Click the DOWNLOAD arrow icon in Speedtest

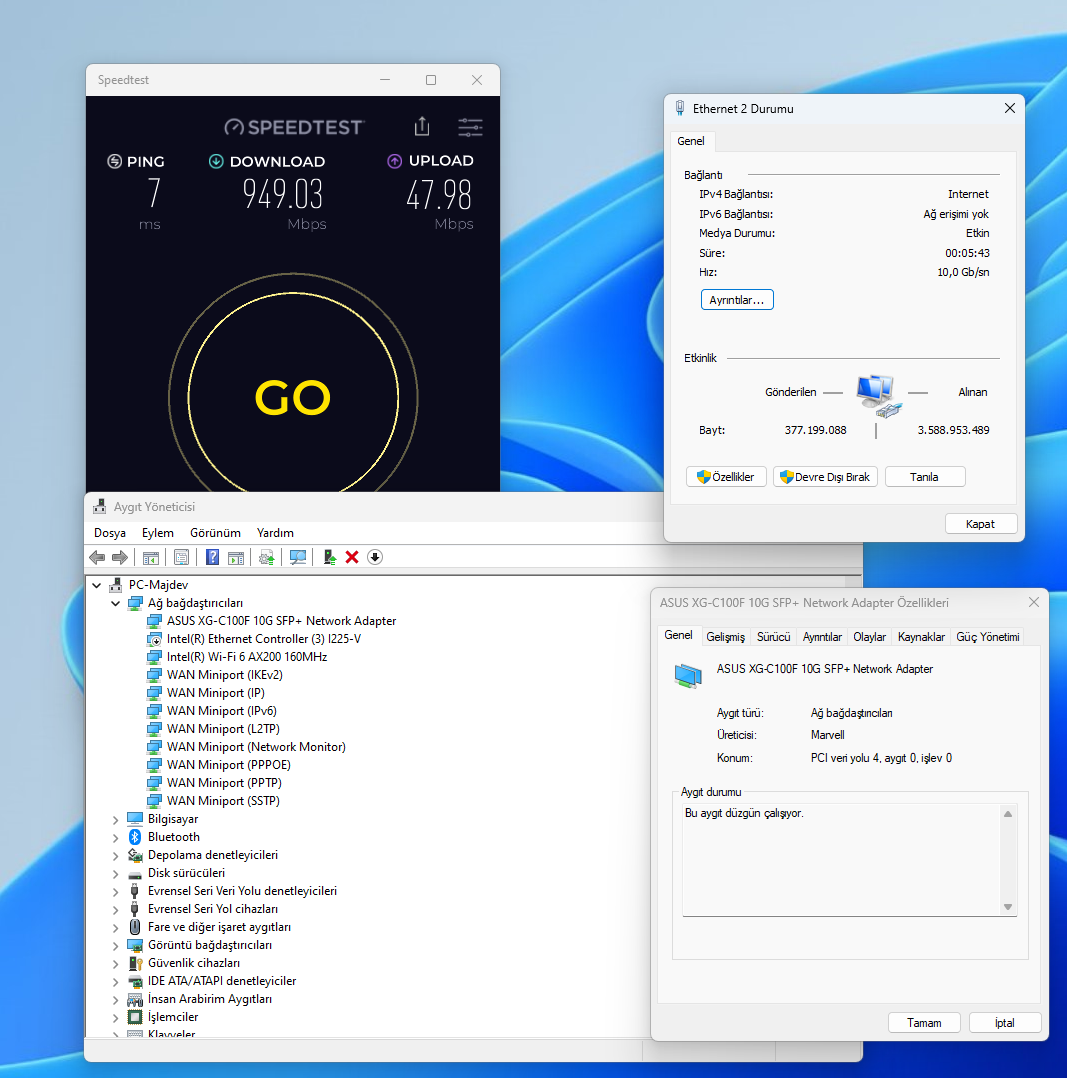pyautogui.click(x=216, y=162)
